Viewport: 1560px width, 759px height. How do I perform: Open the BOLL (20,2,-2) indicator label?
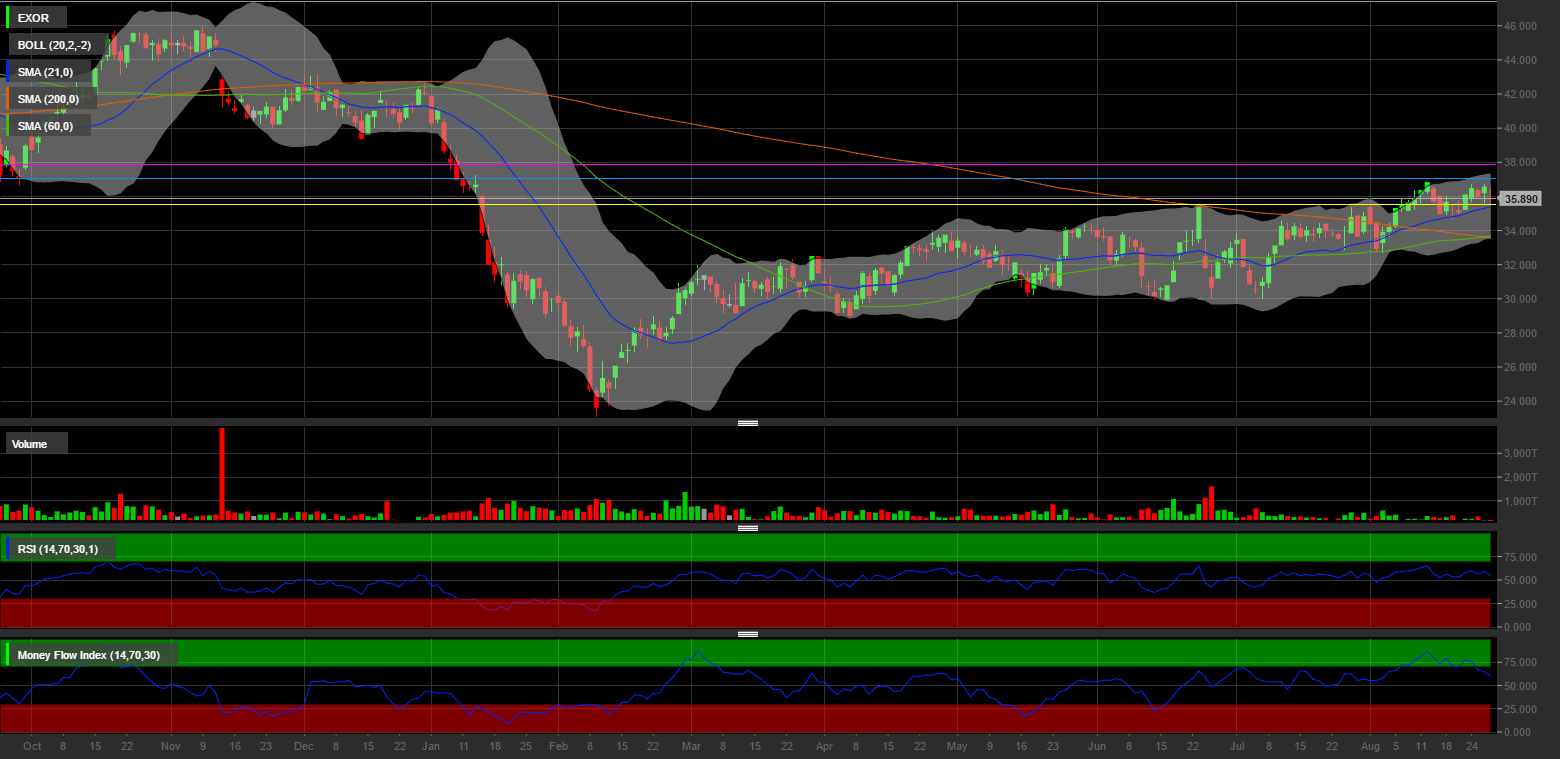tap(56, 45)
